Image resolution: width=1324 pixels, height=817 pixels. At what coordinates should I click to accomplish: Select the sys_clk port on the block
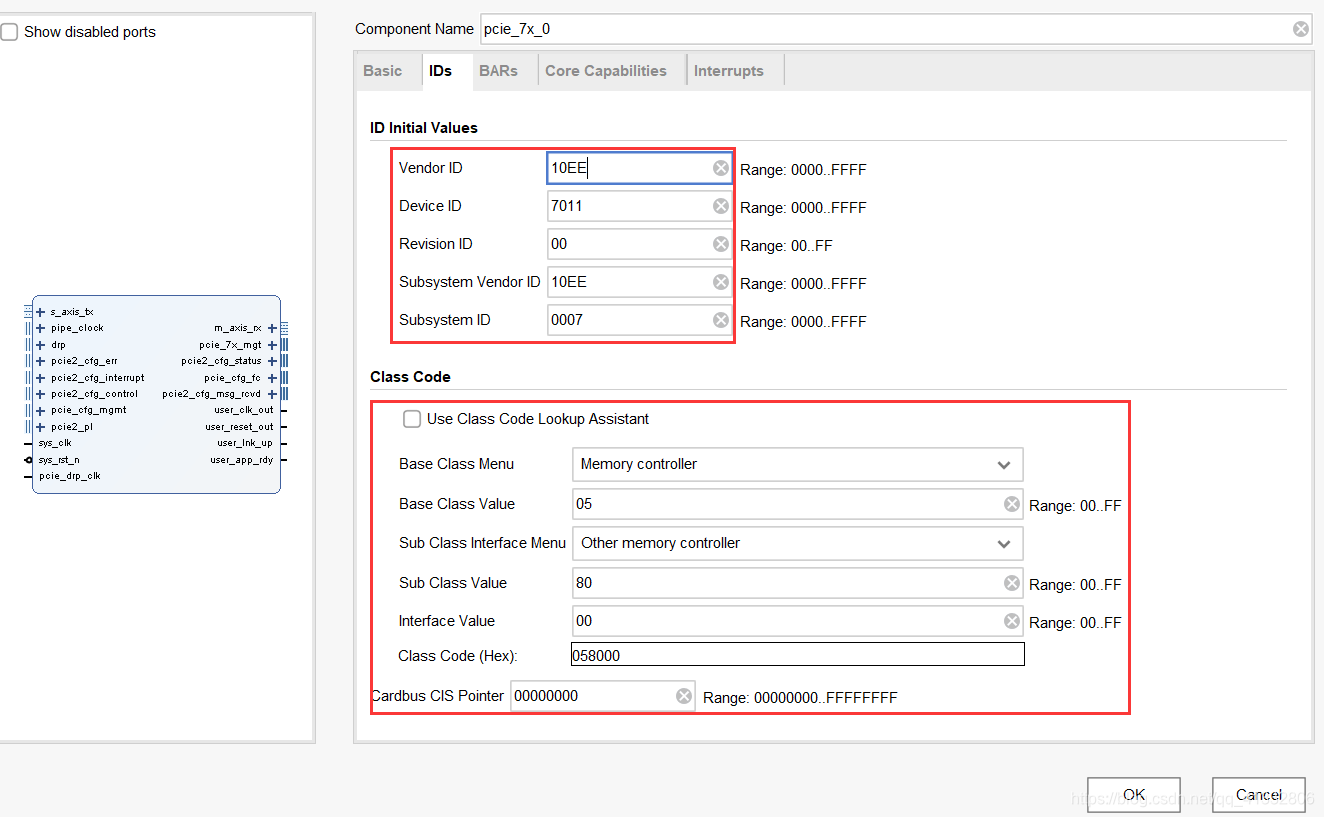pyautogui.click(x=55, y=443)
